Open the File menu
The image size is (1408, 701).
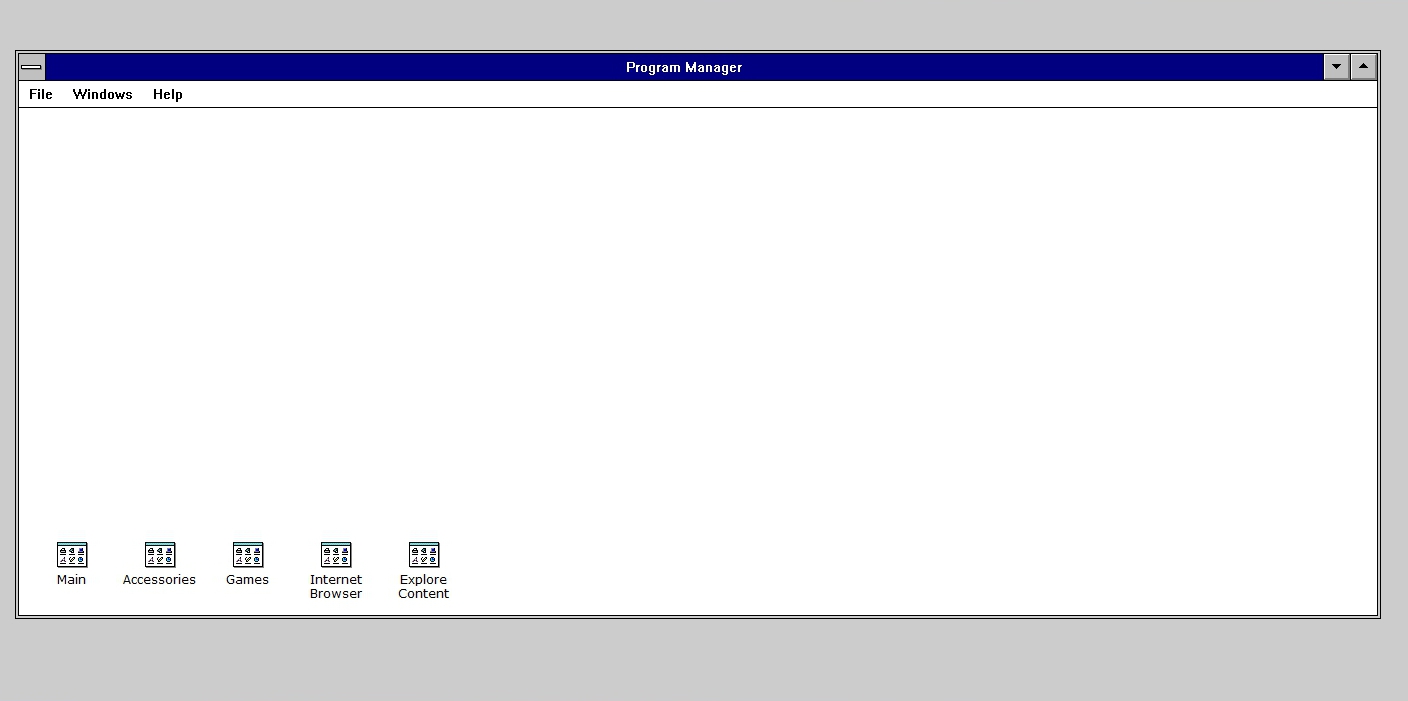click(41, 94)
